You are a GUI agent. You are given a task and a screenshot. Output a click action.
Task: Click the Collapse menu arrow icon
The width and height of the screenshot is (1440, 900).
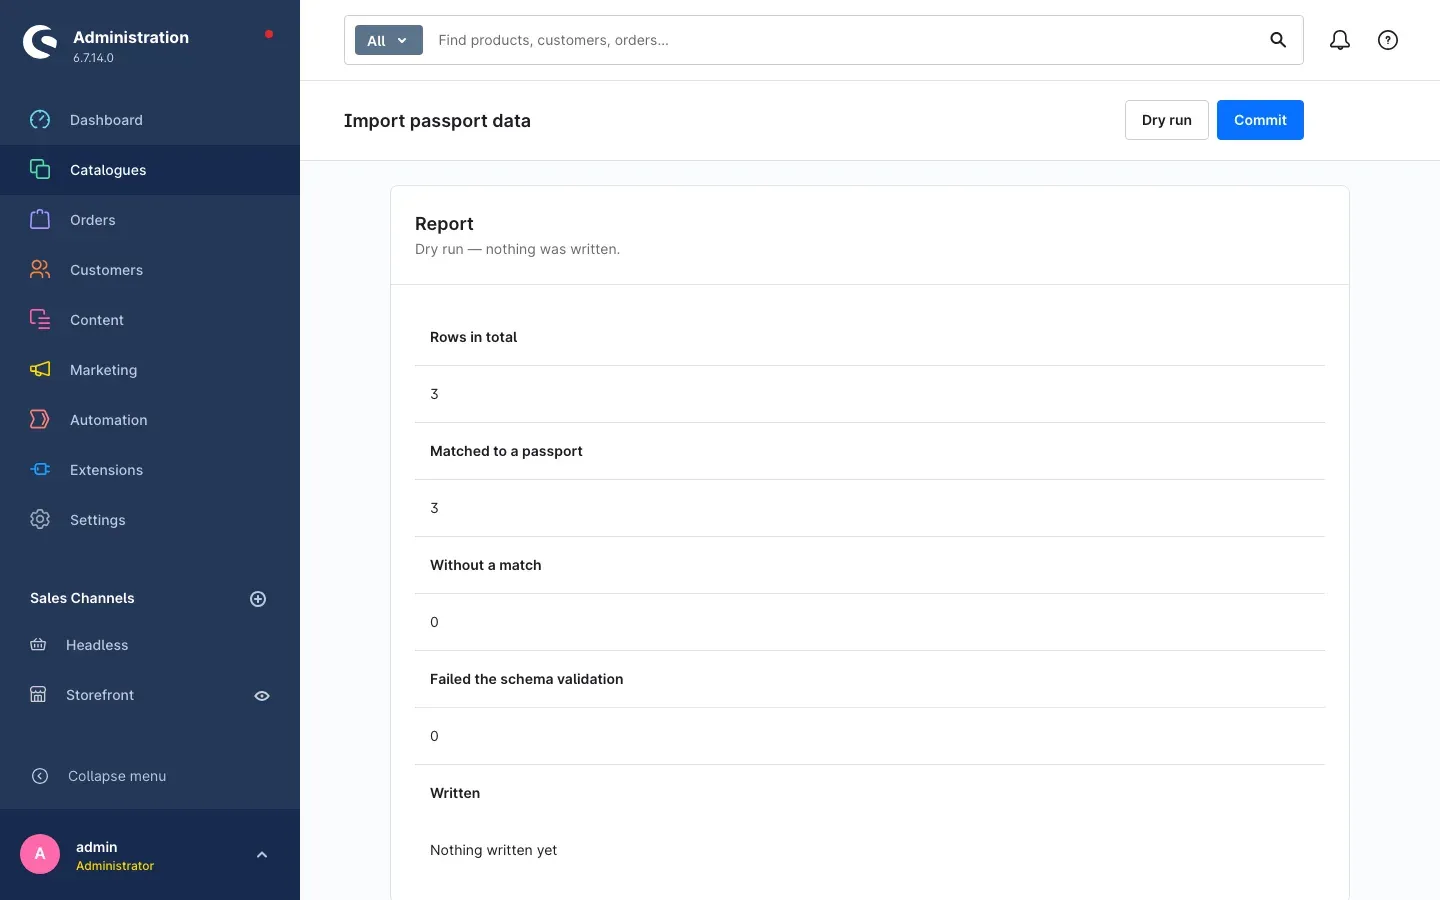(40, 776)
